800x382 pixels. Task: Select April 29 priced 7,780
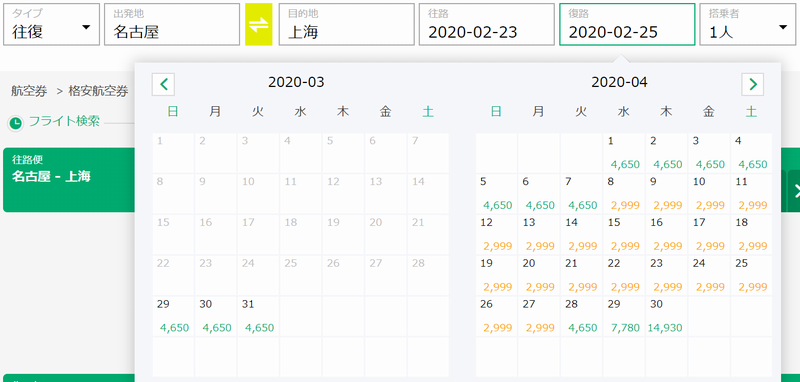(624, 316)
